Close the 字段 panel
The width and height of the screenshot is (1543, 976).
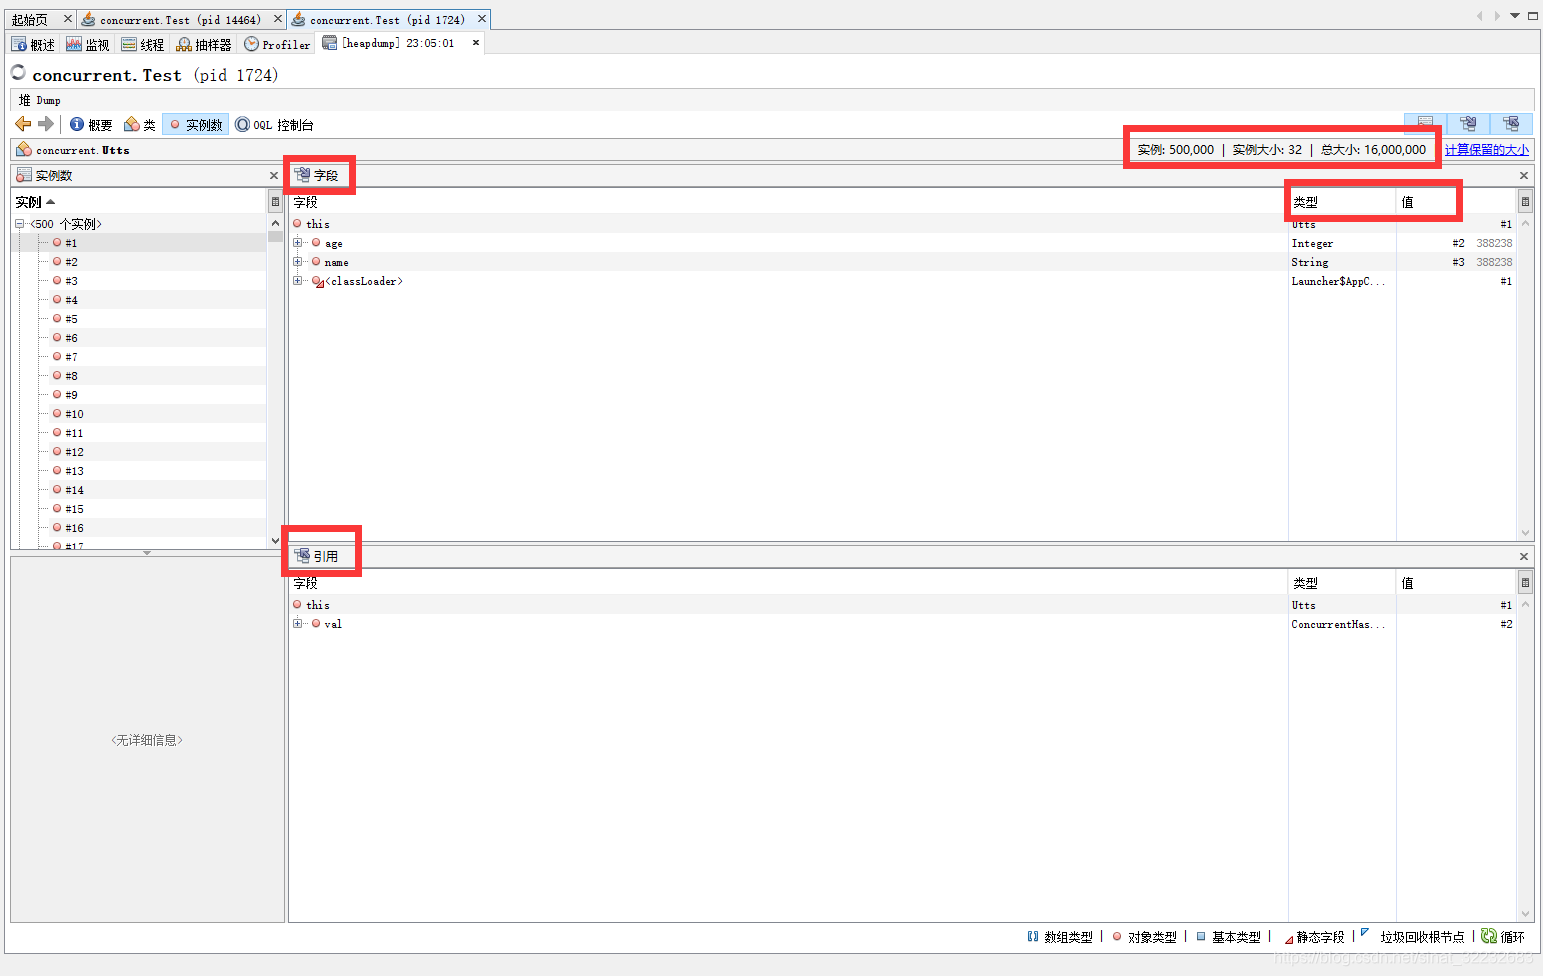[1524, 176]
